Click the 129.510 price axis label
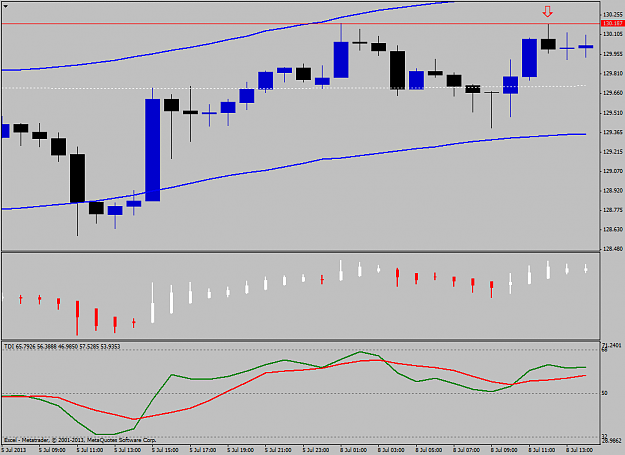Screen dimensions: 625x455 (x=613, y=113)
